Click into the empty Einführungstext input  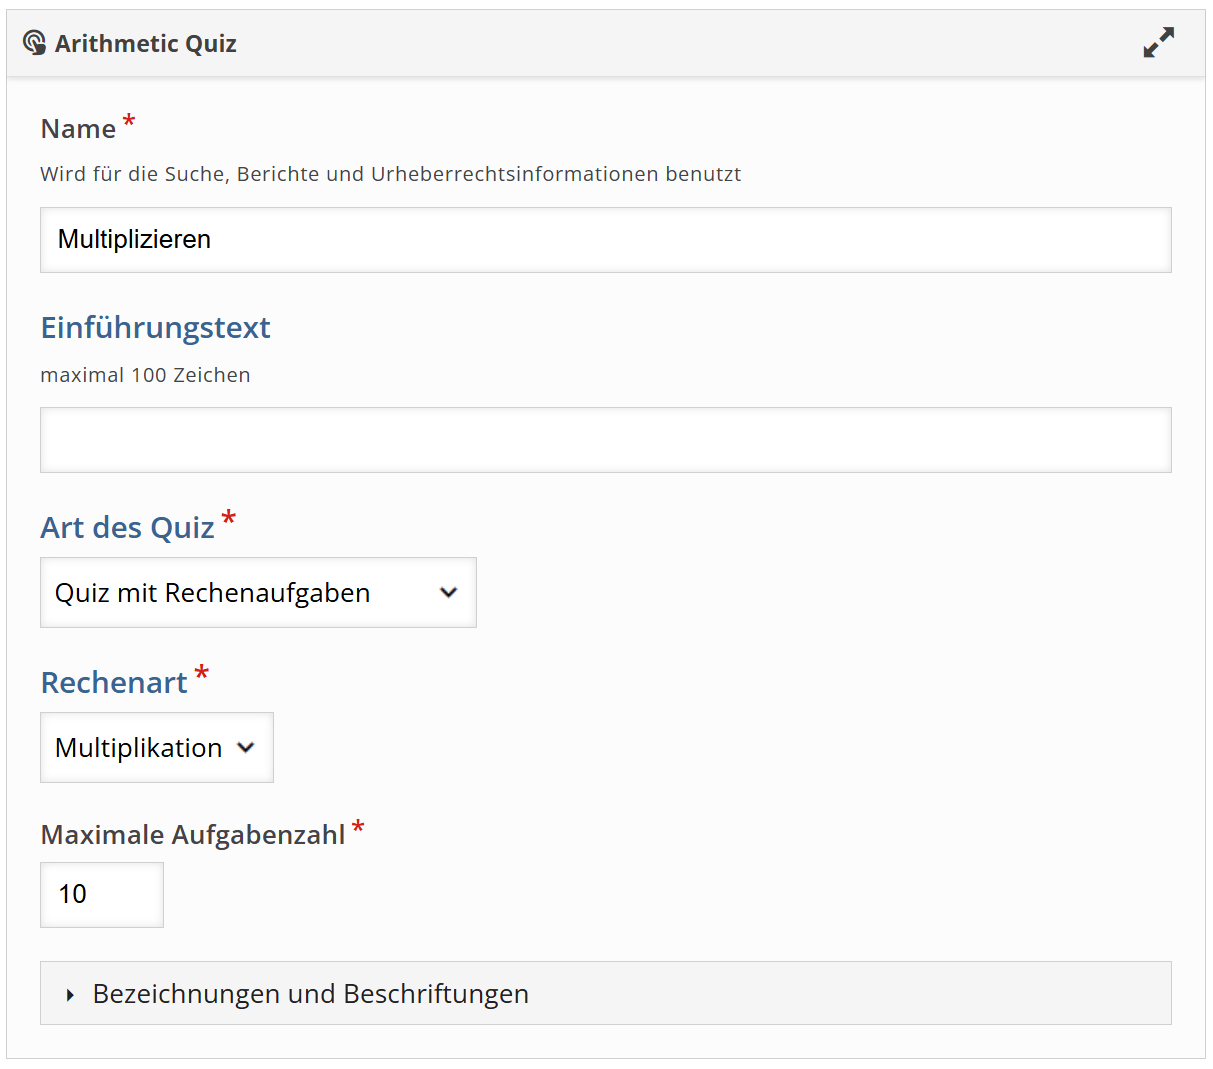605,440
